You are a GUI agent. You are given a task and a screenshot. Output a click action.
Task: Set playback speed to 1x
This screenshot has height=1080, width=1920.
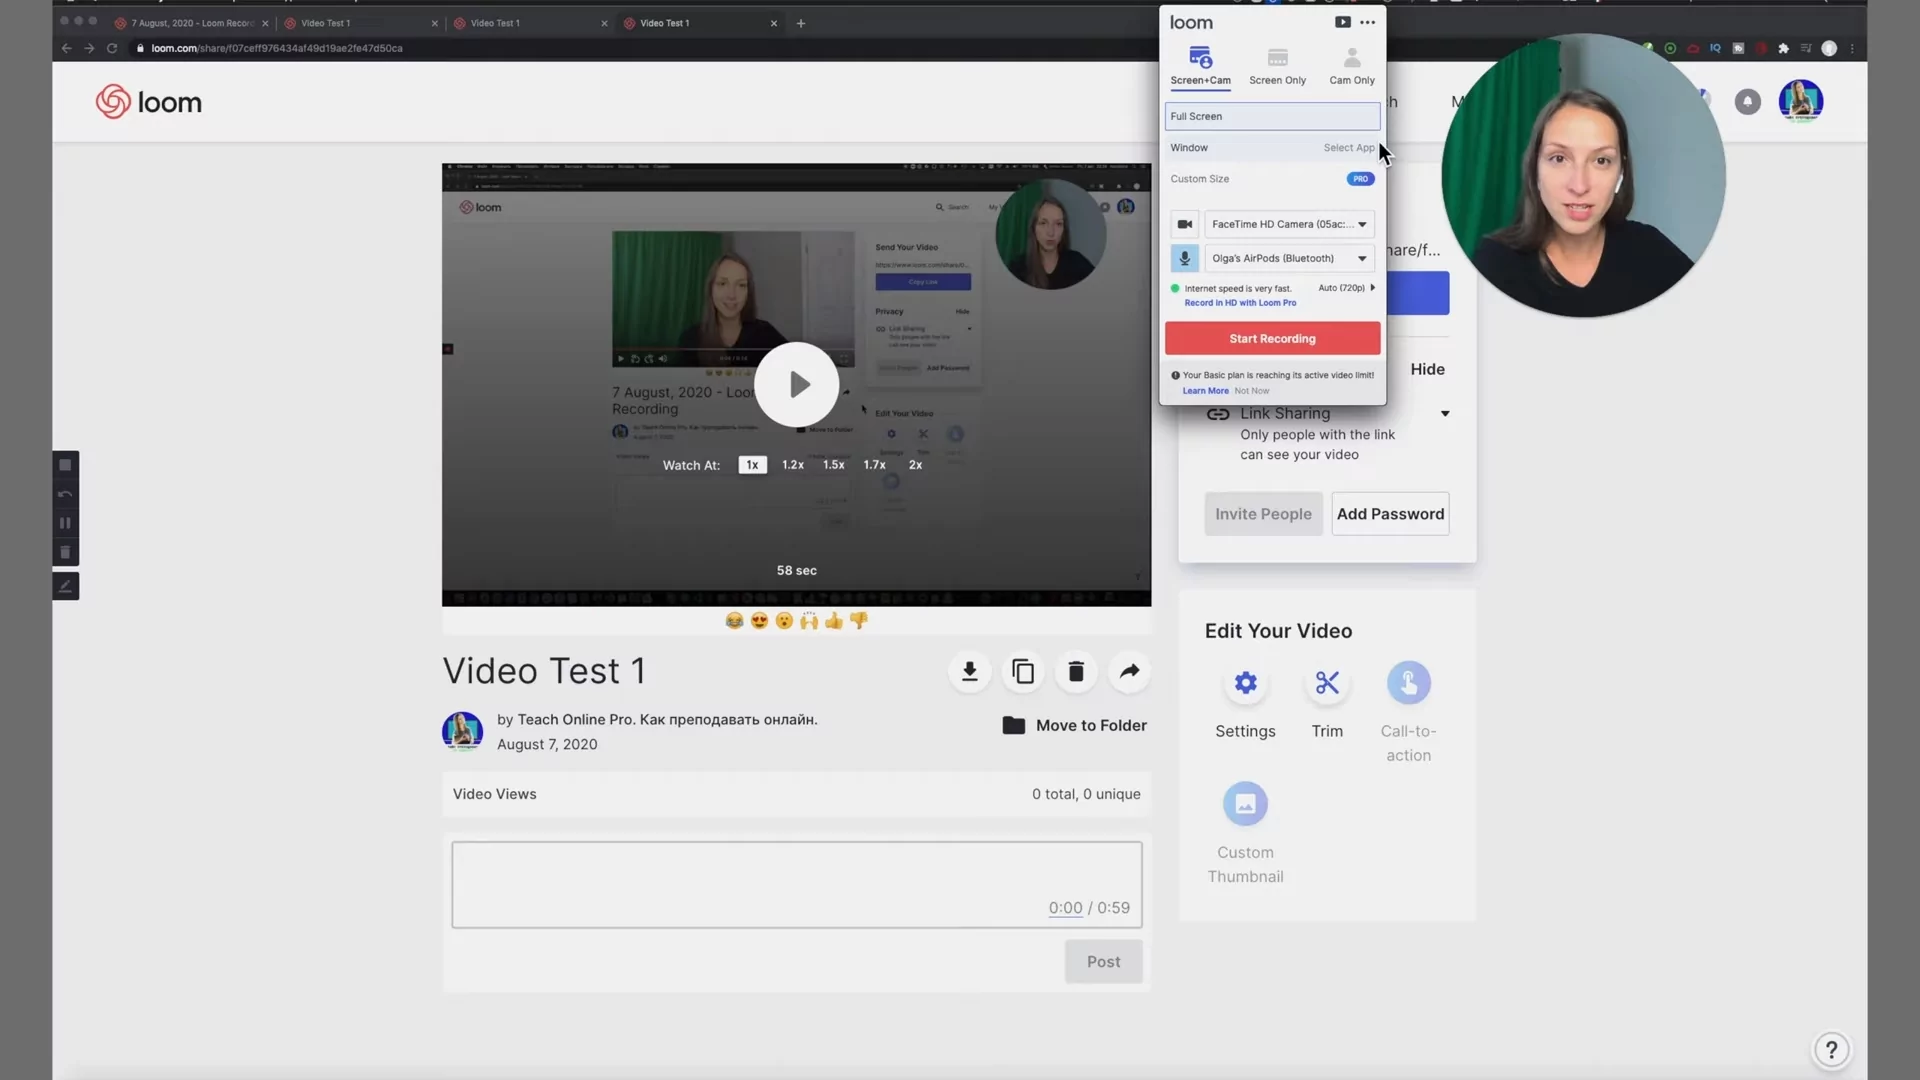click(752, 465)
